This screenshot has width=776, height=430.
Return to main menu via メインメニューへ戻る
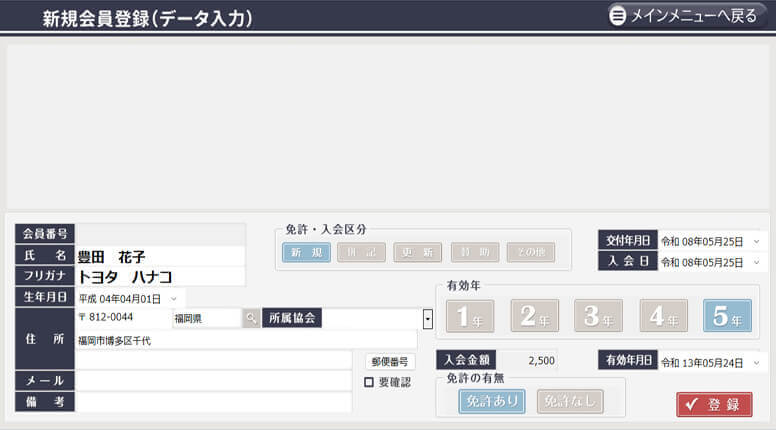(687, 16)
